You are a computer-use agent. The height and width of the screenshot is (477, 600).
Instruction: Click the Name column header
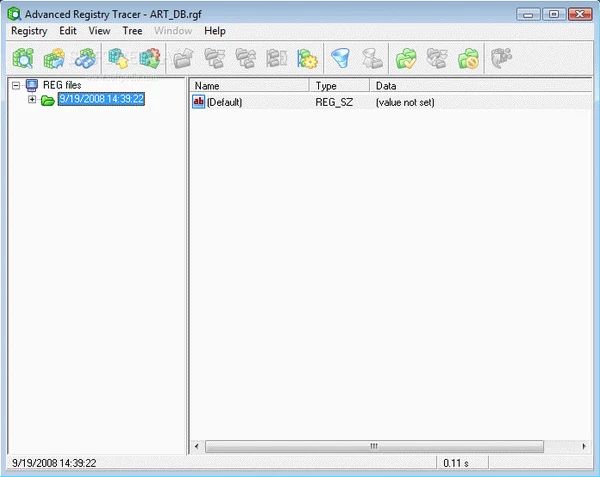249,86
